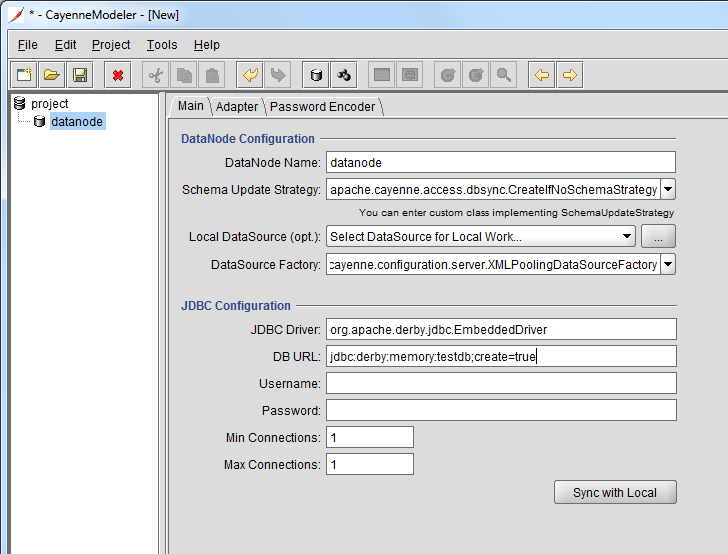The width and height of the screenshot is (728, 554).
Task: Click the Cut scissors icon
Action: (x=156, y=75)
